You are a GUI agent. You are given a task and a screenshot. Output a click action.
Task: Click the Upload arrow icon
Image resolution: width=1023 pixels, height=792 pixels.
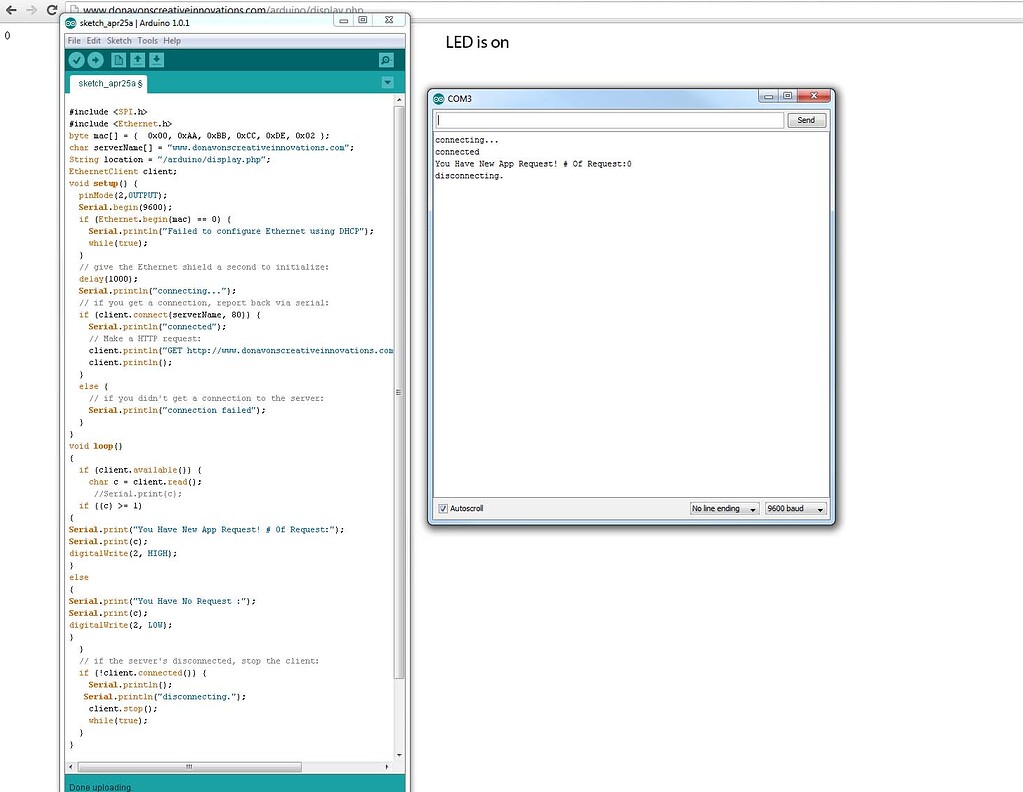pos(95,59)
